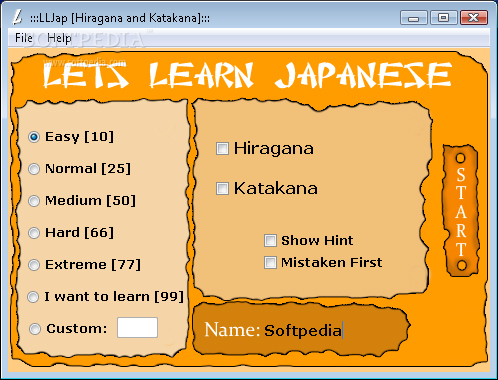Open the Help menu

(59, 38)
